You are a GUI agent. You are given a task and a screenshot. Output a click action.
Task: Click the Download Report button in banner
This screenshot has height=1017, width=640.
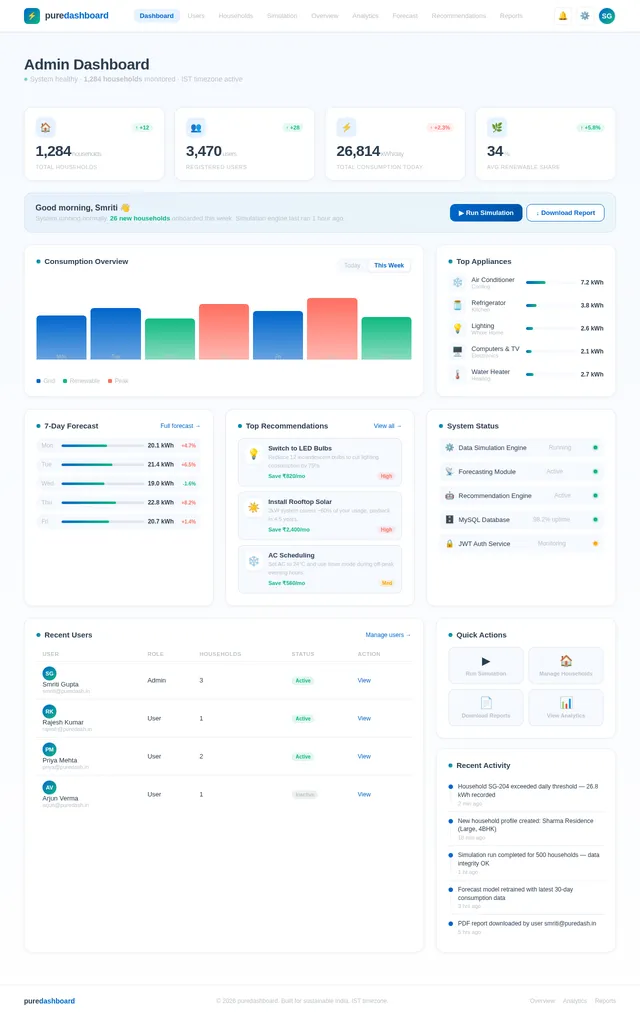pos(565,213)
